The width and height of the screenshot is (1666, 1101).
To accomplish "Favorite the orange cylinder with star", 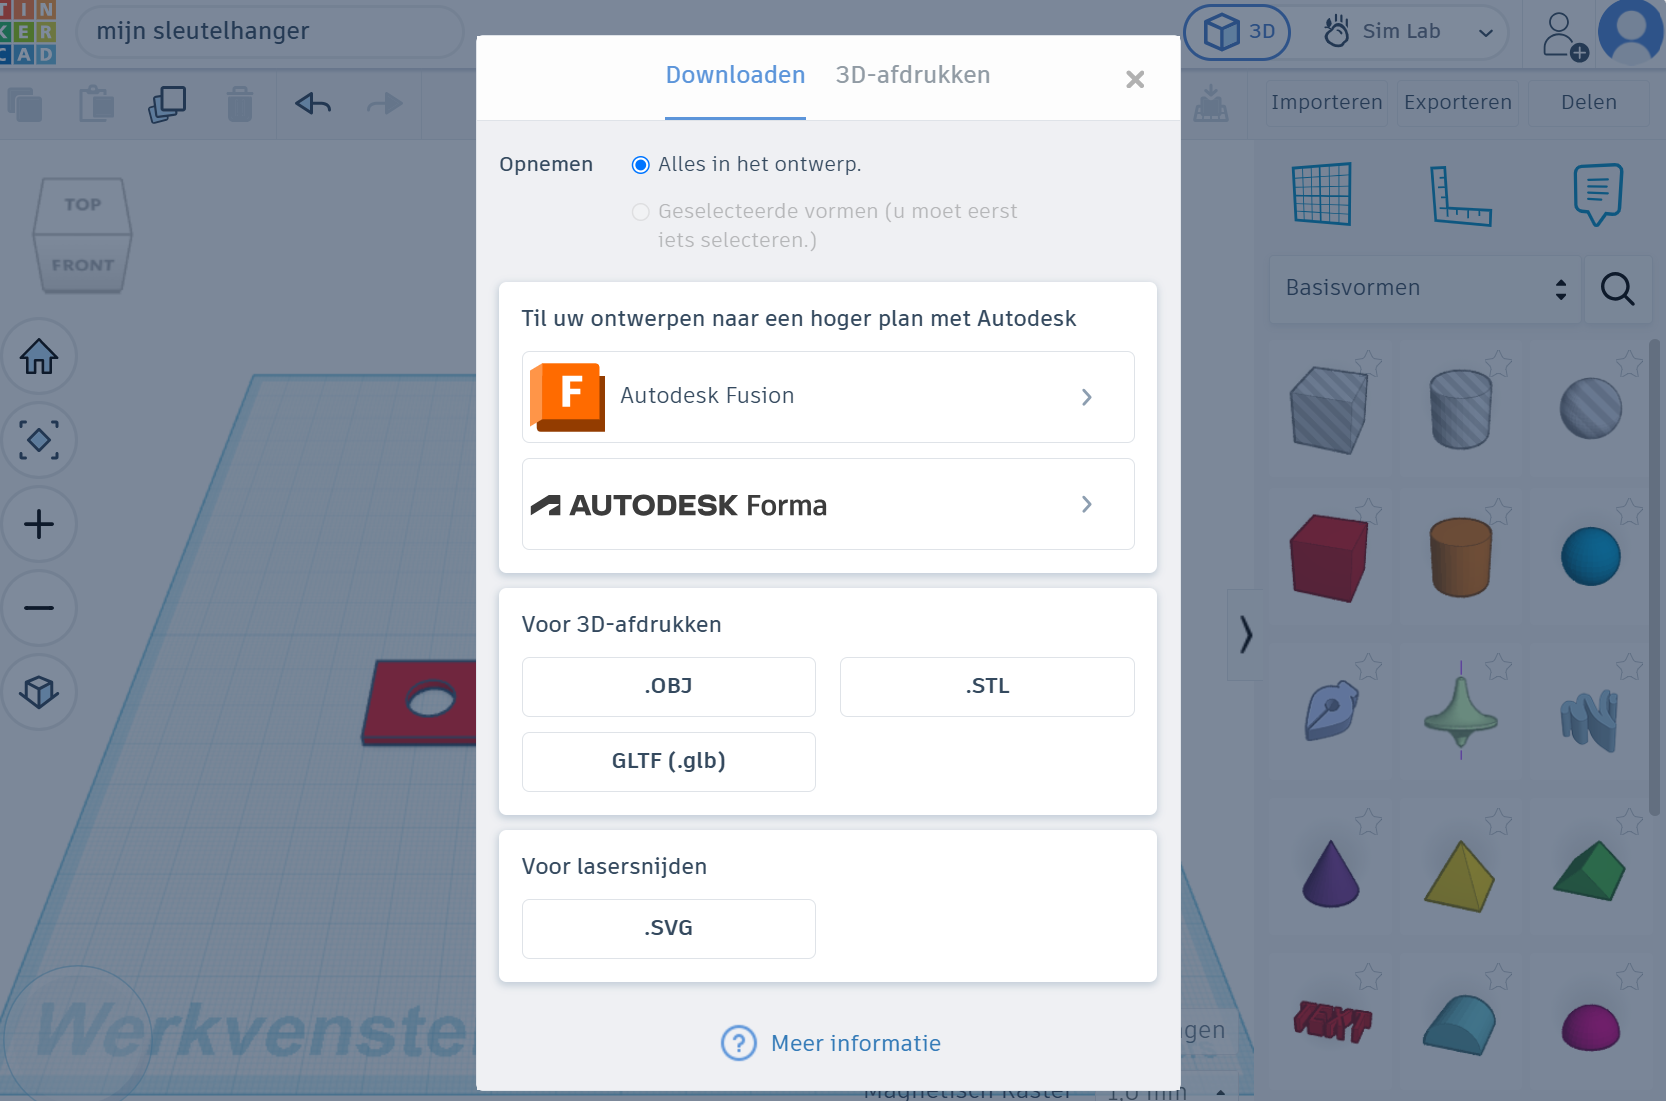I will tap(1498, 512).
